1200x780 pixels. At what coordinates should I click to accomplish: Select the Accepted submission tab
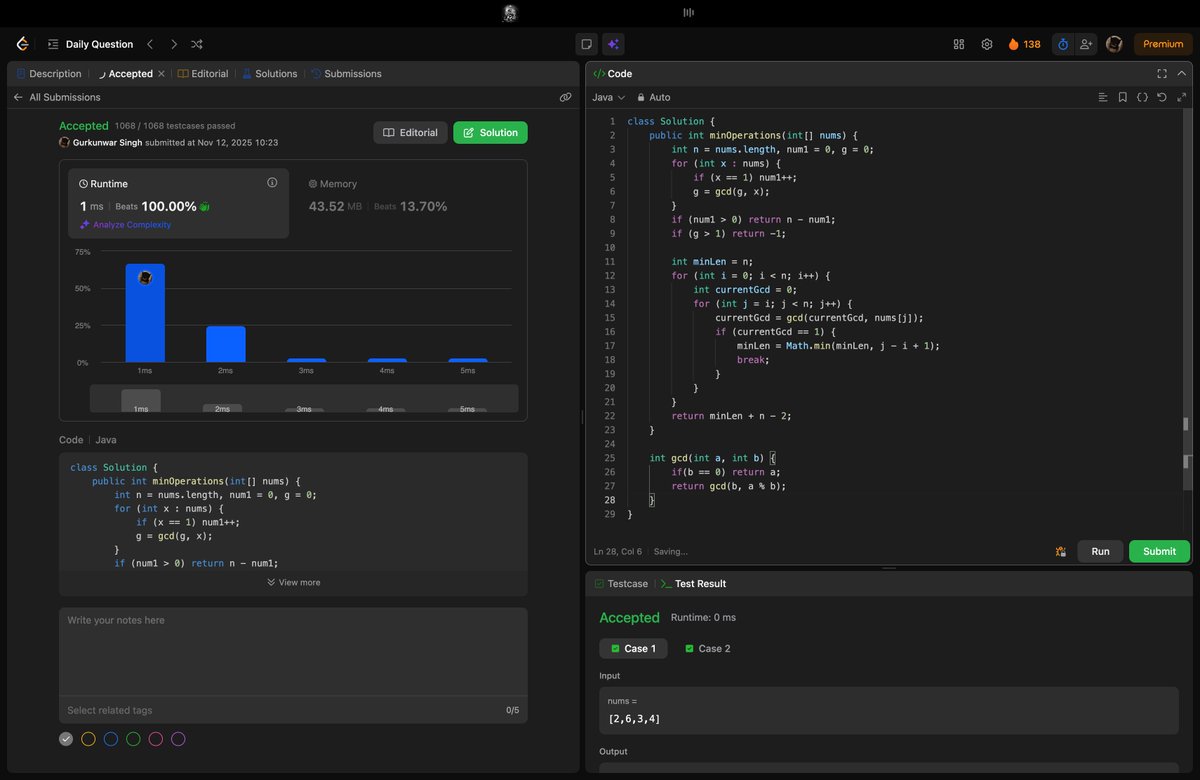point(125,74)
